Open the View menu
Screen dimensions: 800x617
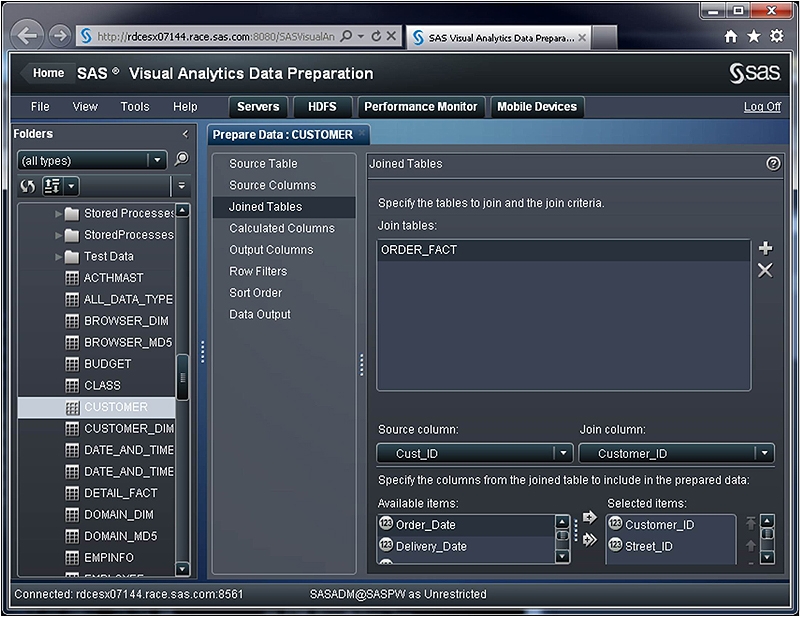click(85, 107)
